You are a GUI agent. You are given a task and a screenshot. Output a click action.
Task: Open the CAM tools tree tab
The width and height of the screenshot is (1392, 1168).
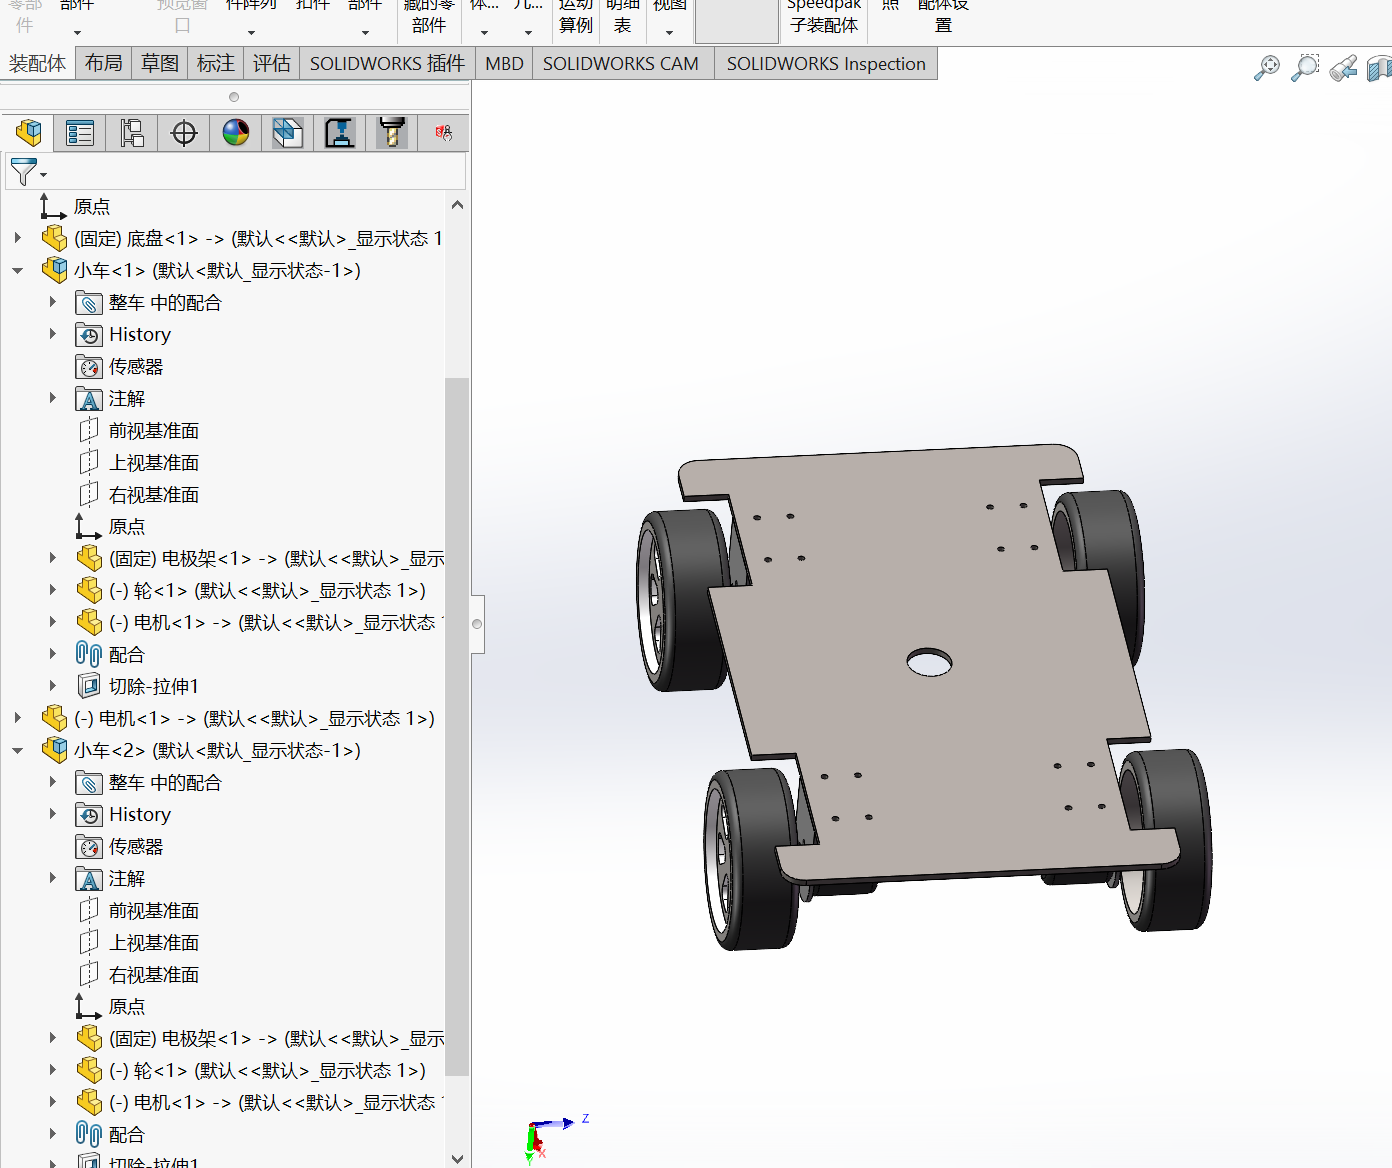(x=392, y=133)
